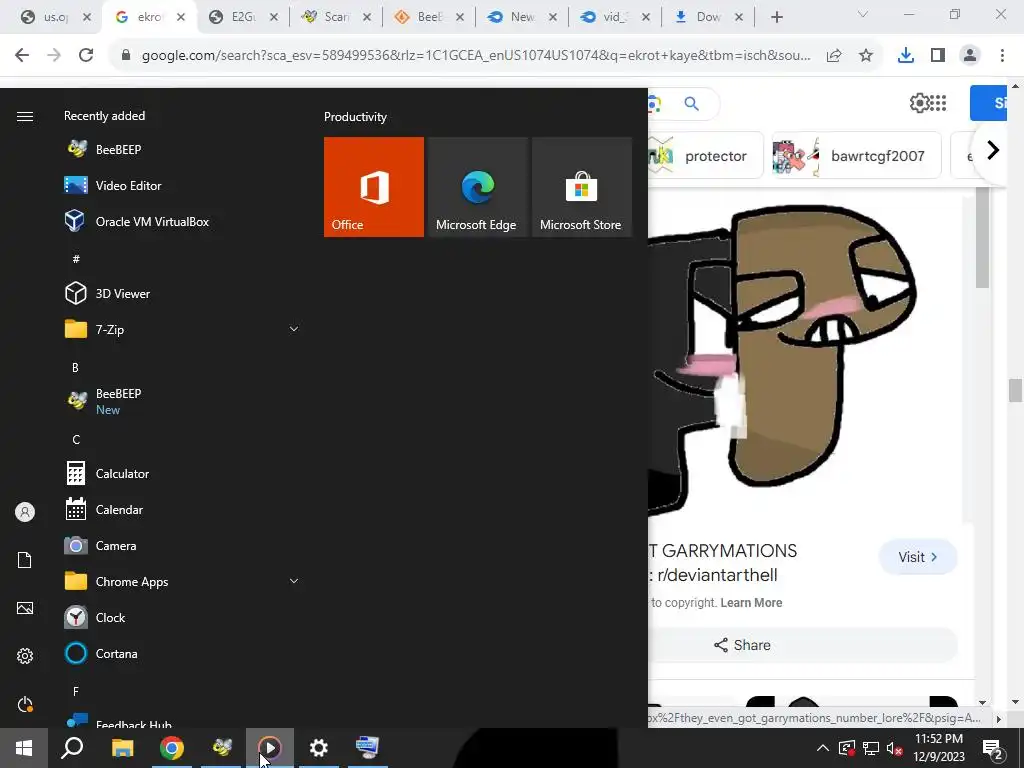Share this page from address bar
The height and width of the screenshot is (768, 1024).
click(x=834, y=56)
